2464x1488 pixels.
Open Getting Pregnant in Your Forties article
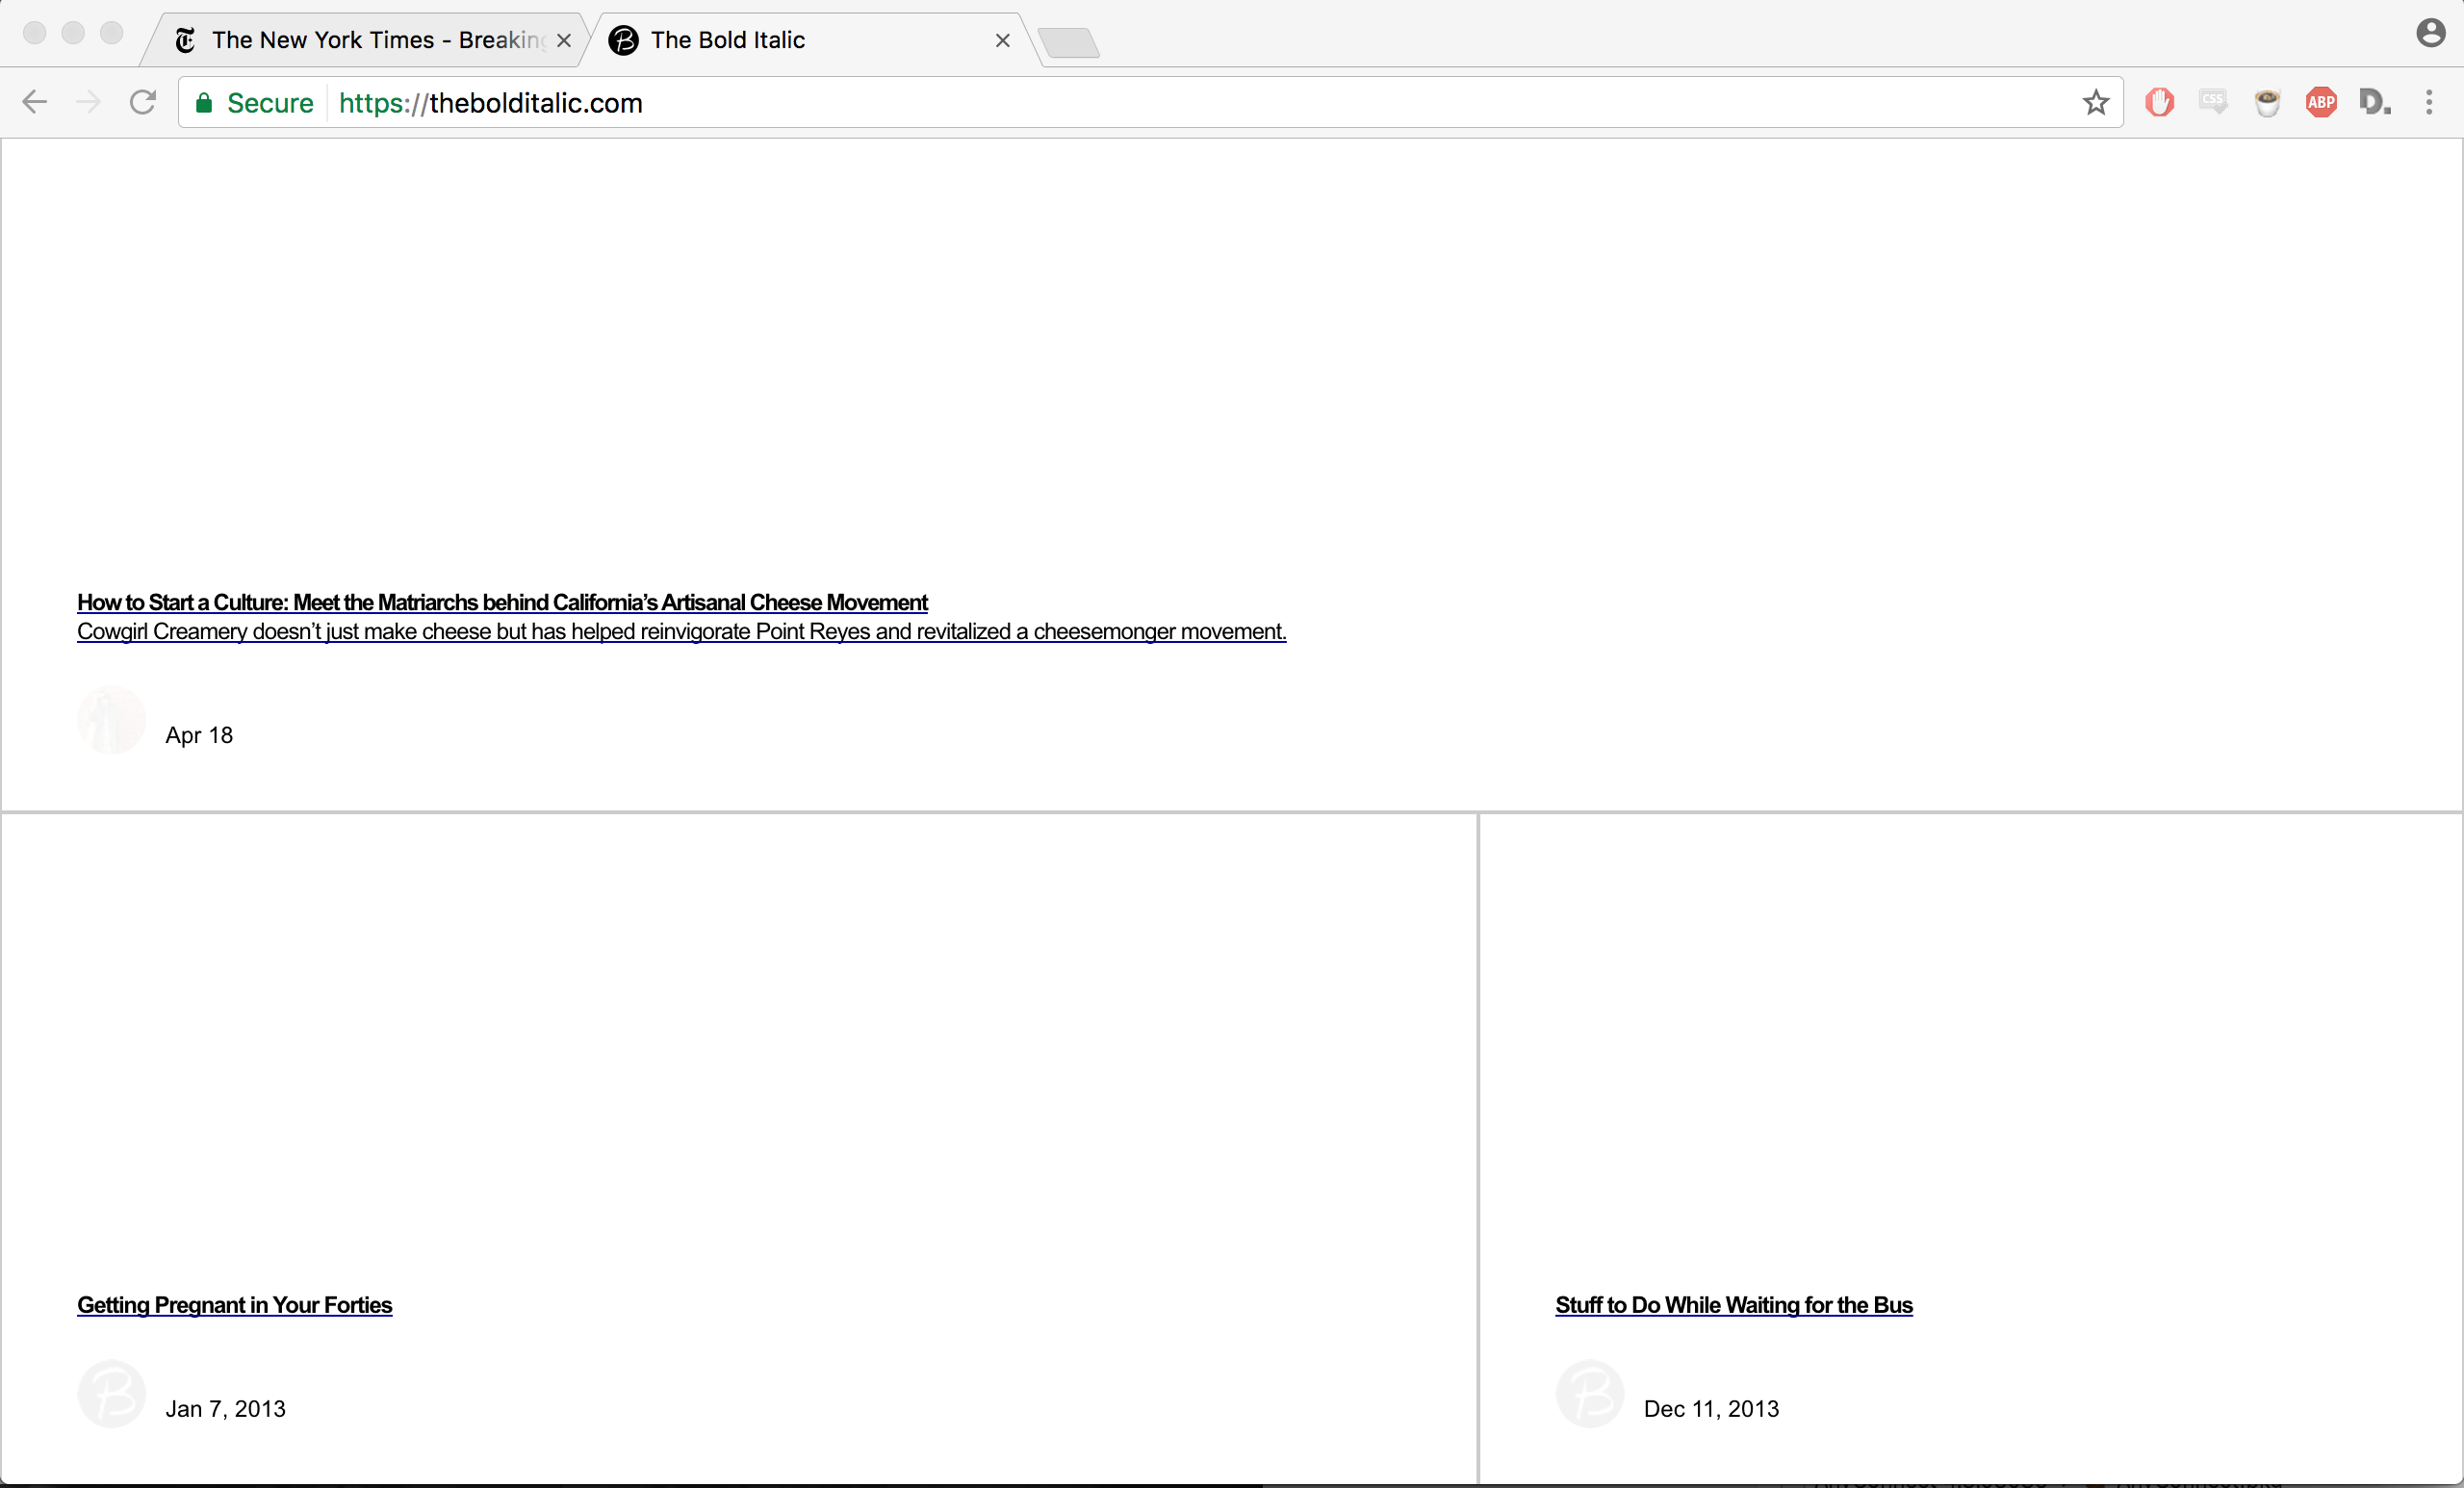234,1305
